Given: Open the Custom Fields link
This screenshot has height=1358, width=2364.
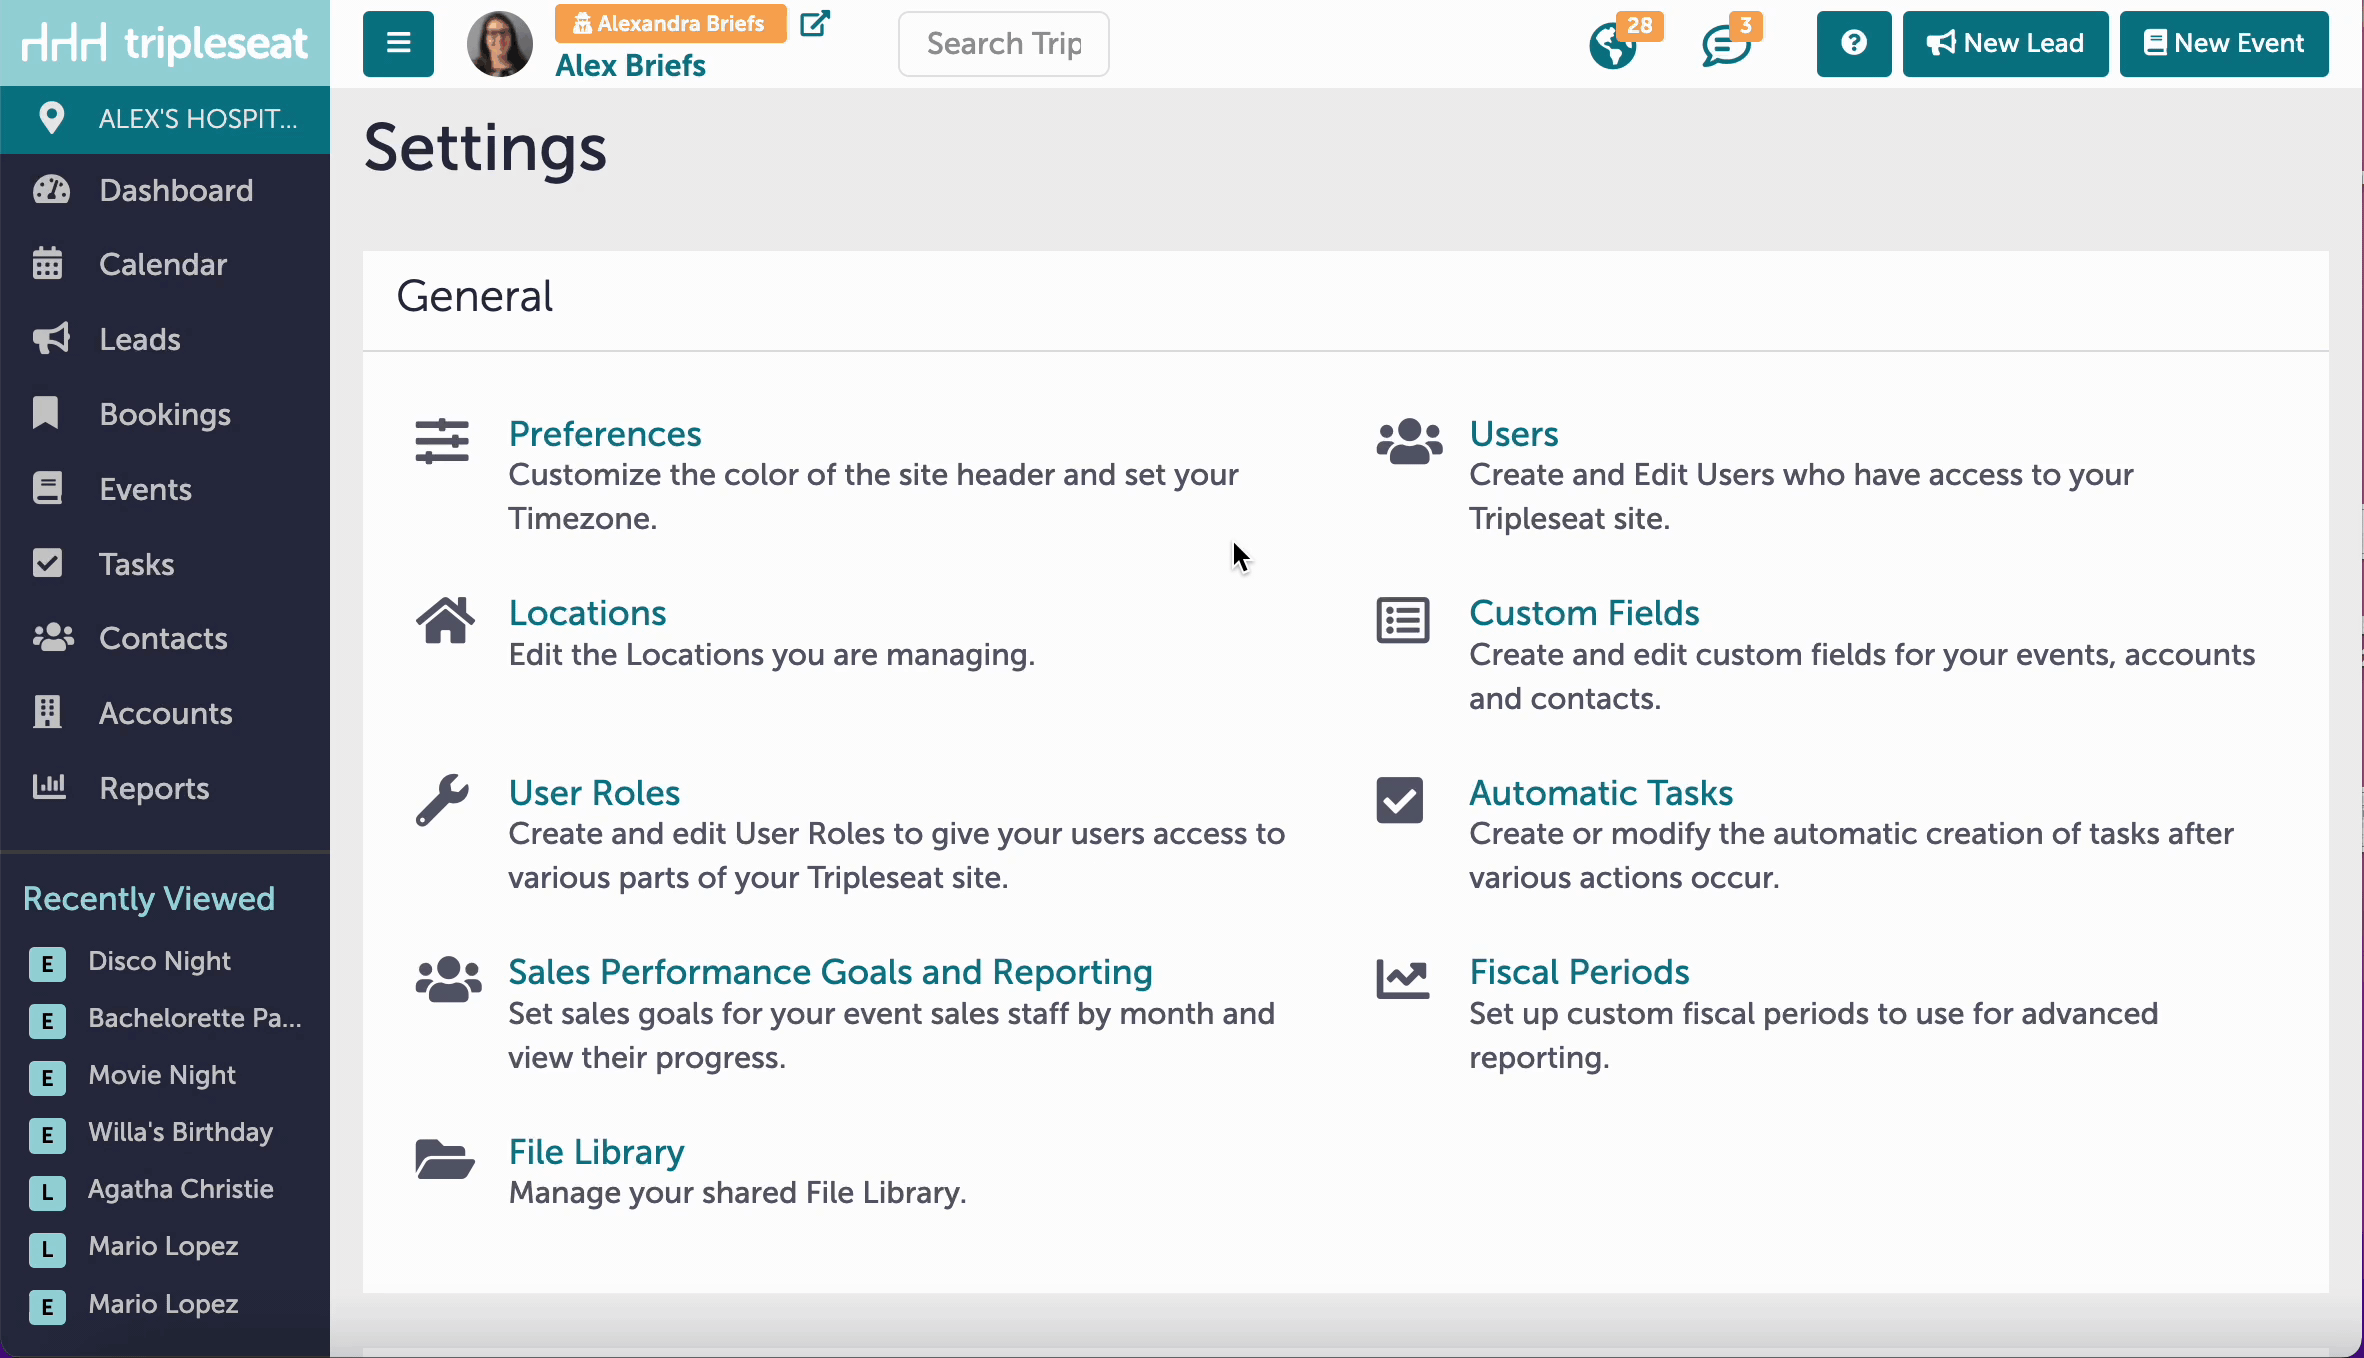Looking at the screenshot, I should pos(1584,613).
